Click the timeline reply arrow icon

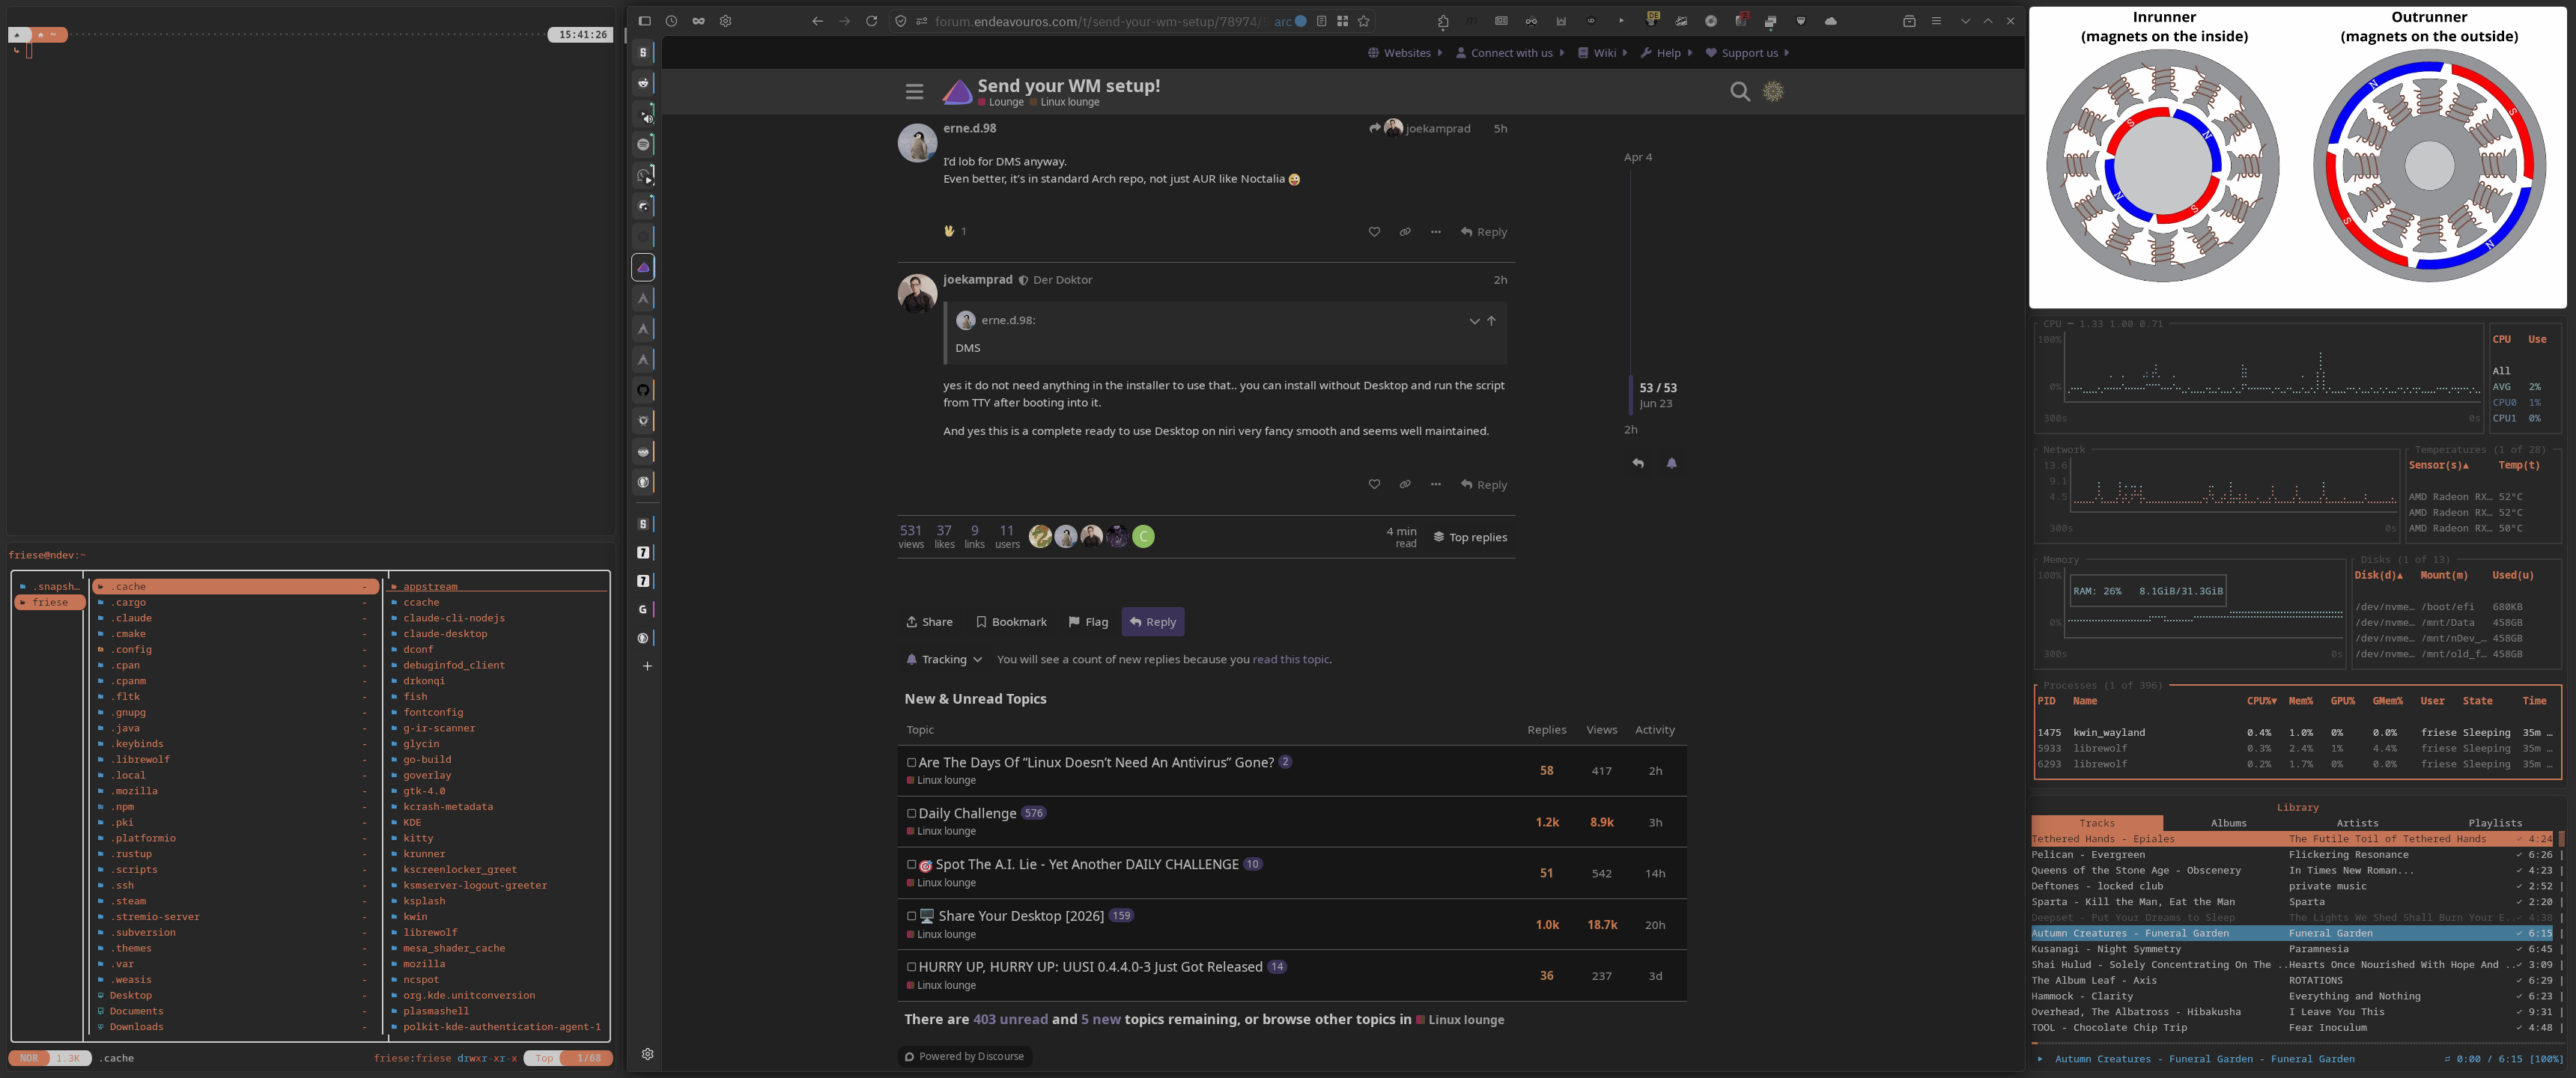pyautogui.click(x=1638, y=463)
